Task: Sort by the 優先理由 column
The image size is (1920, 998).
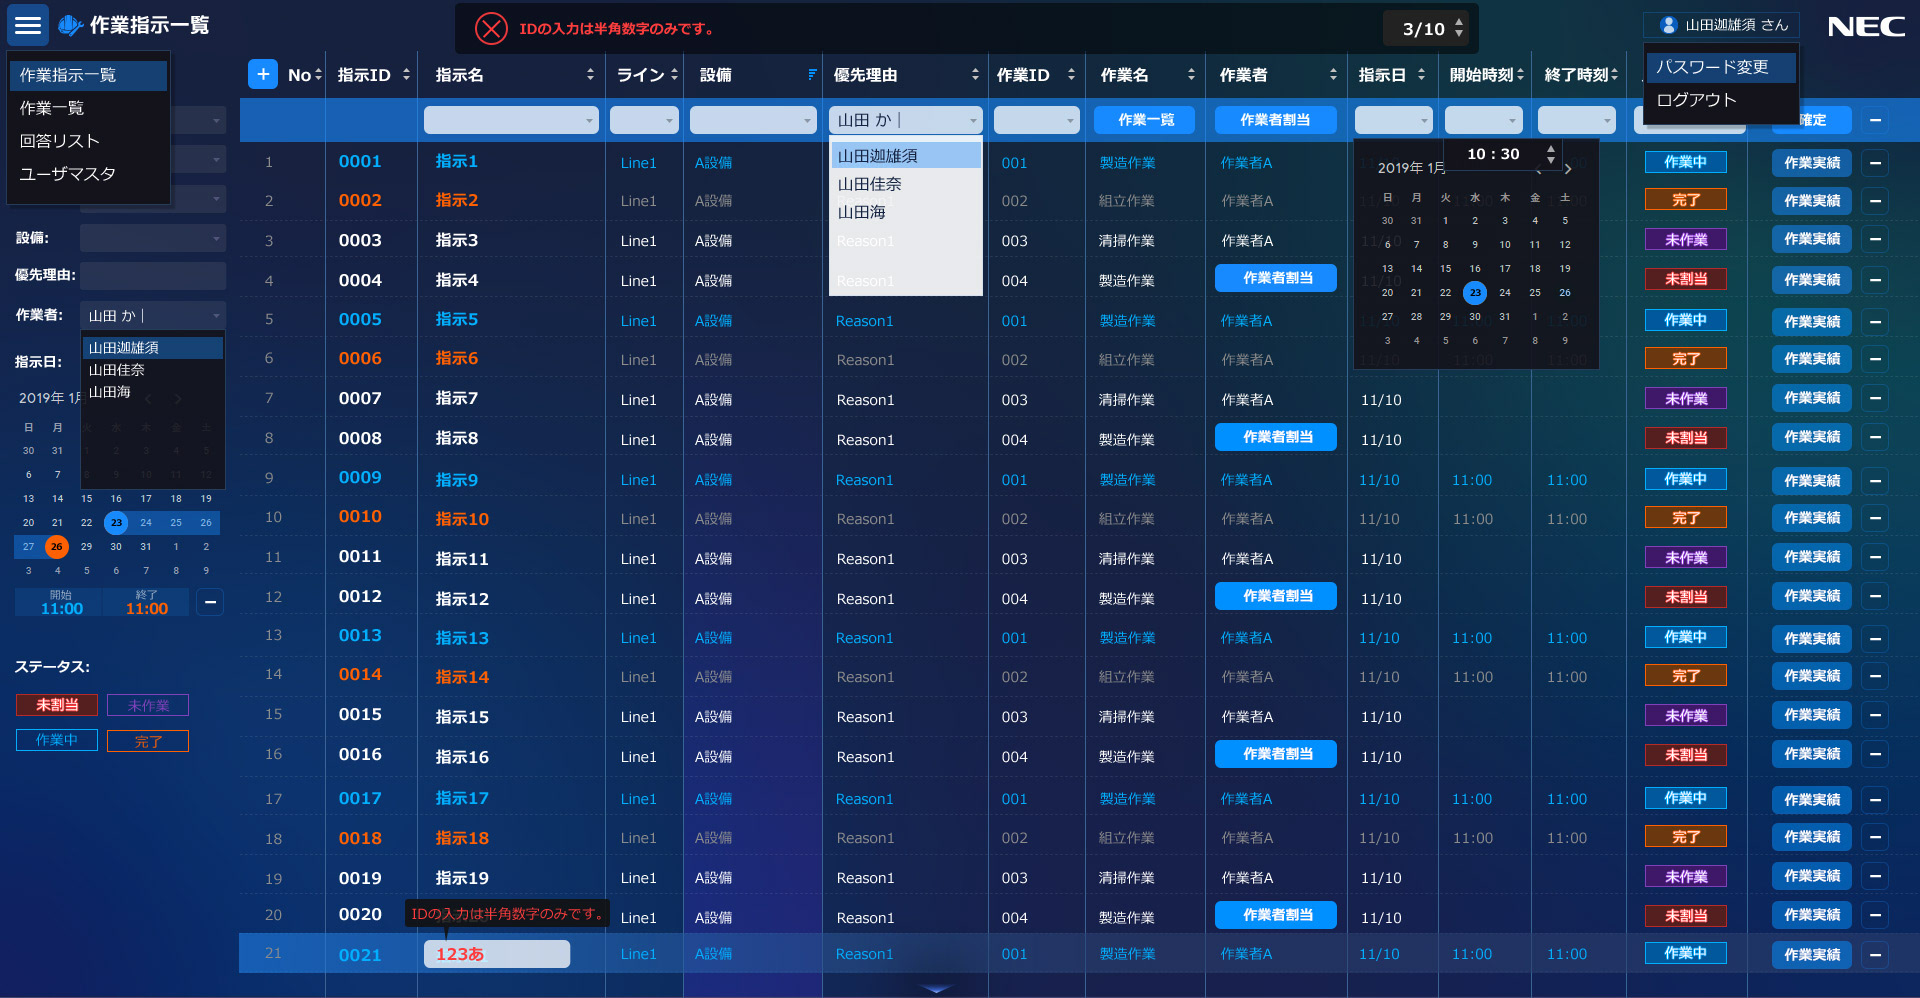Action: 975,75
